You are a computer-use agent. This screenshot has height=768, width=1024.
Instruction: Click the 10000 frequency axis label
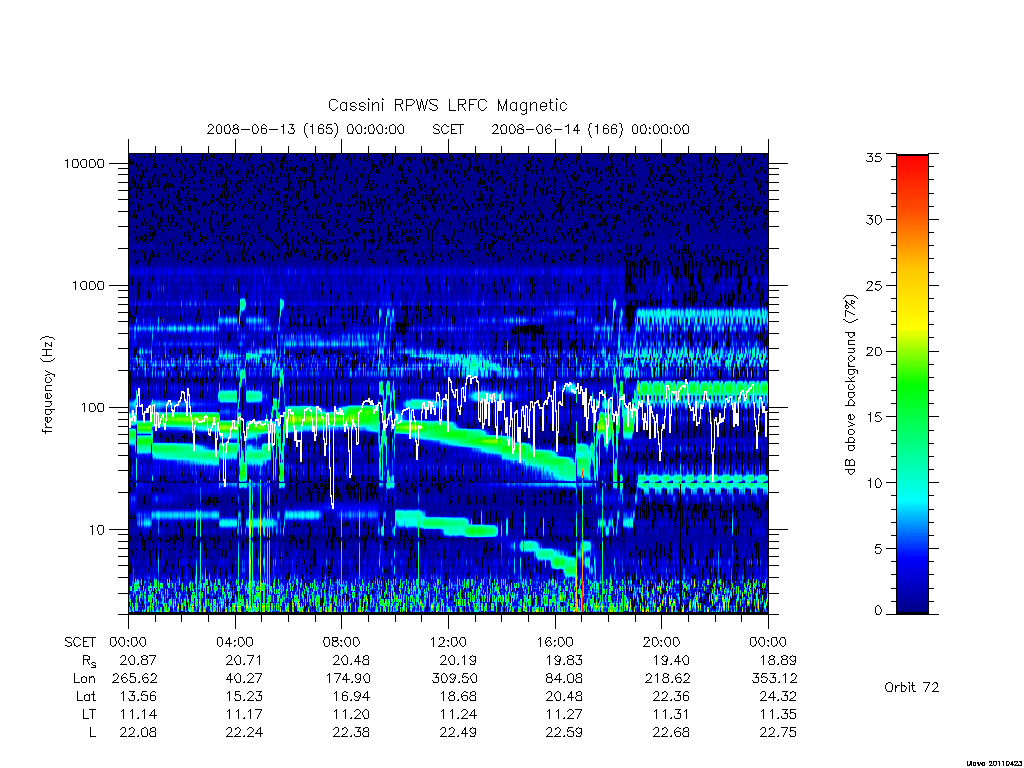point(84,163)
